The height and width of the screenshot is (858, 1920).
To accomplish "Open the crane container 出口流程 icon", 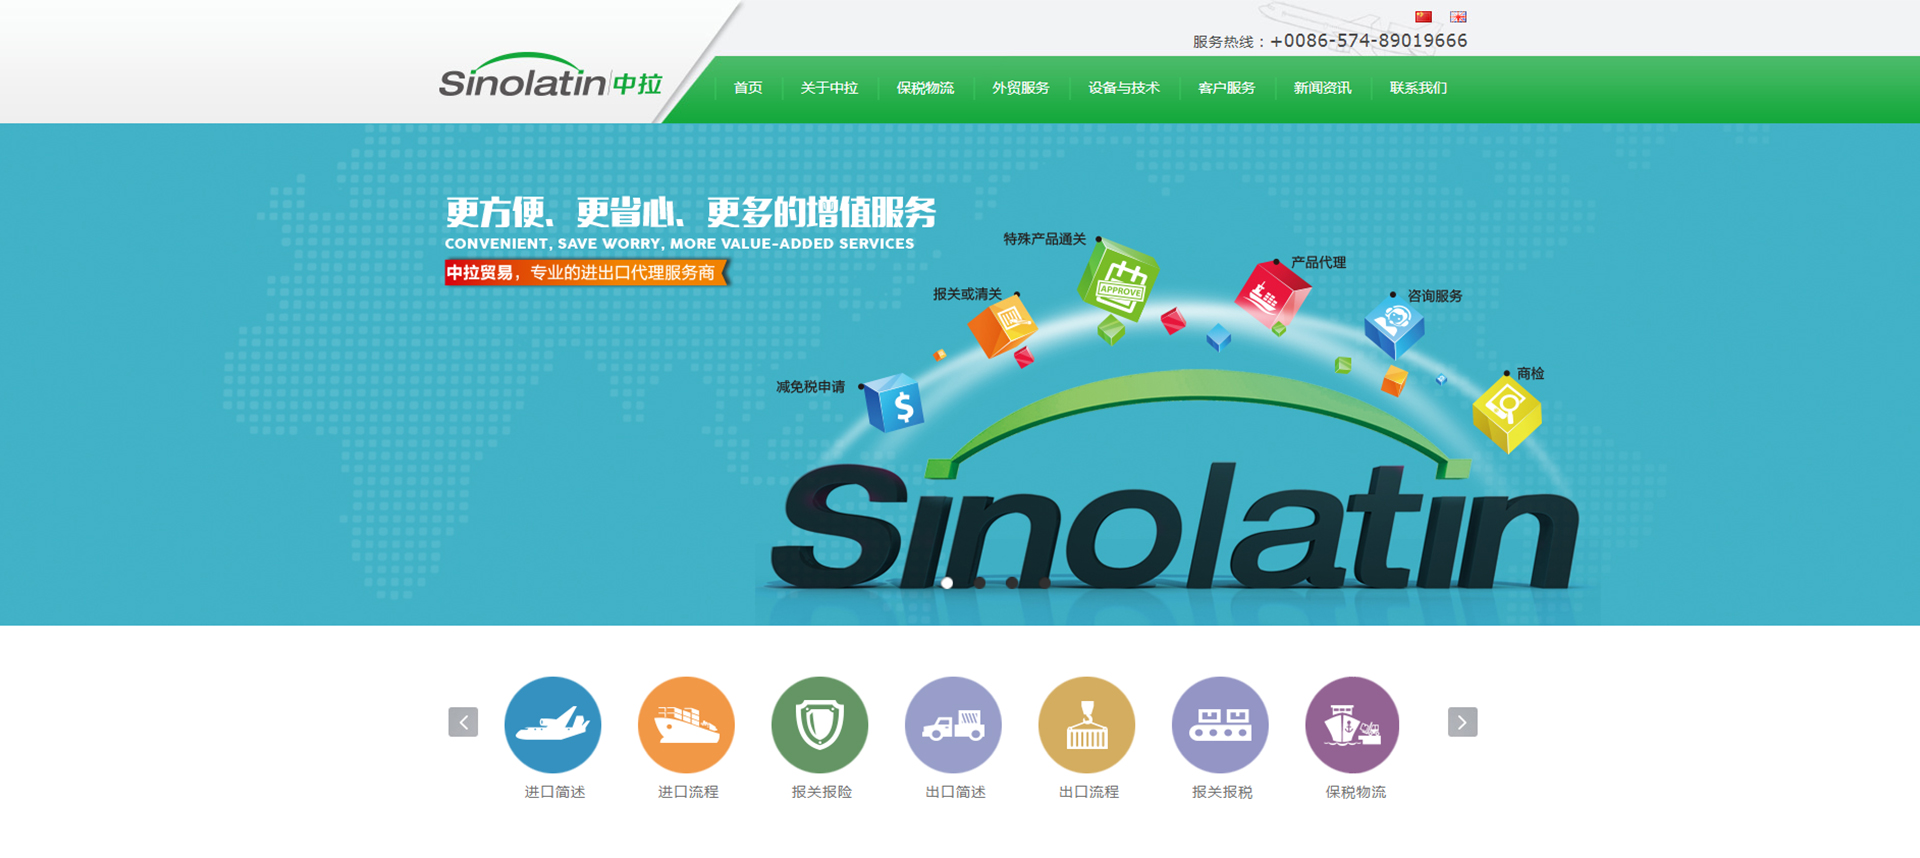I will tap(1086, 725).
